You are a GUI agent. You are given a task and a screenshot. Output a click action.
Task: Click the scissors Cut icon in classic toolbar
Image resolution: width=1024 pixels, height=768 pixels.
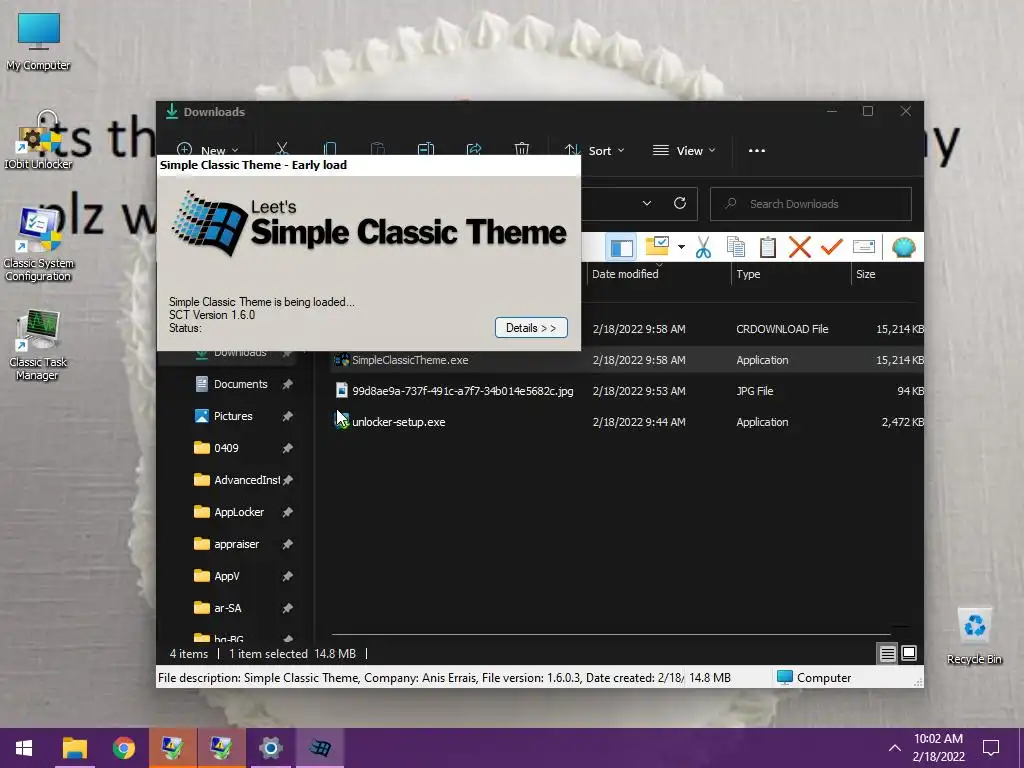[x=703, y=248]
